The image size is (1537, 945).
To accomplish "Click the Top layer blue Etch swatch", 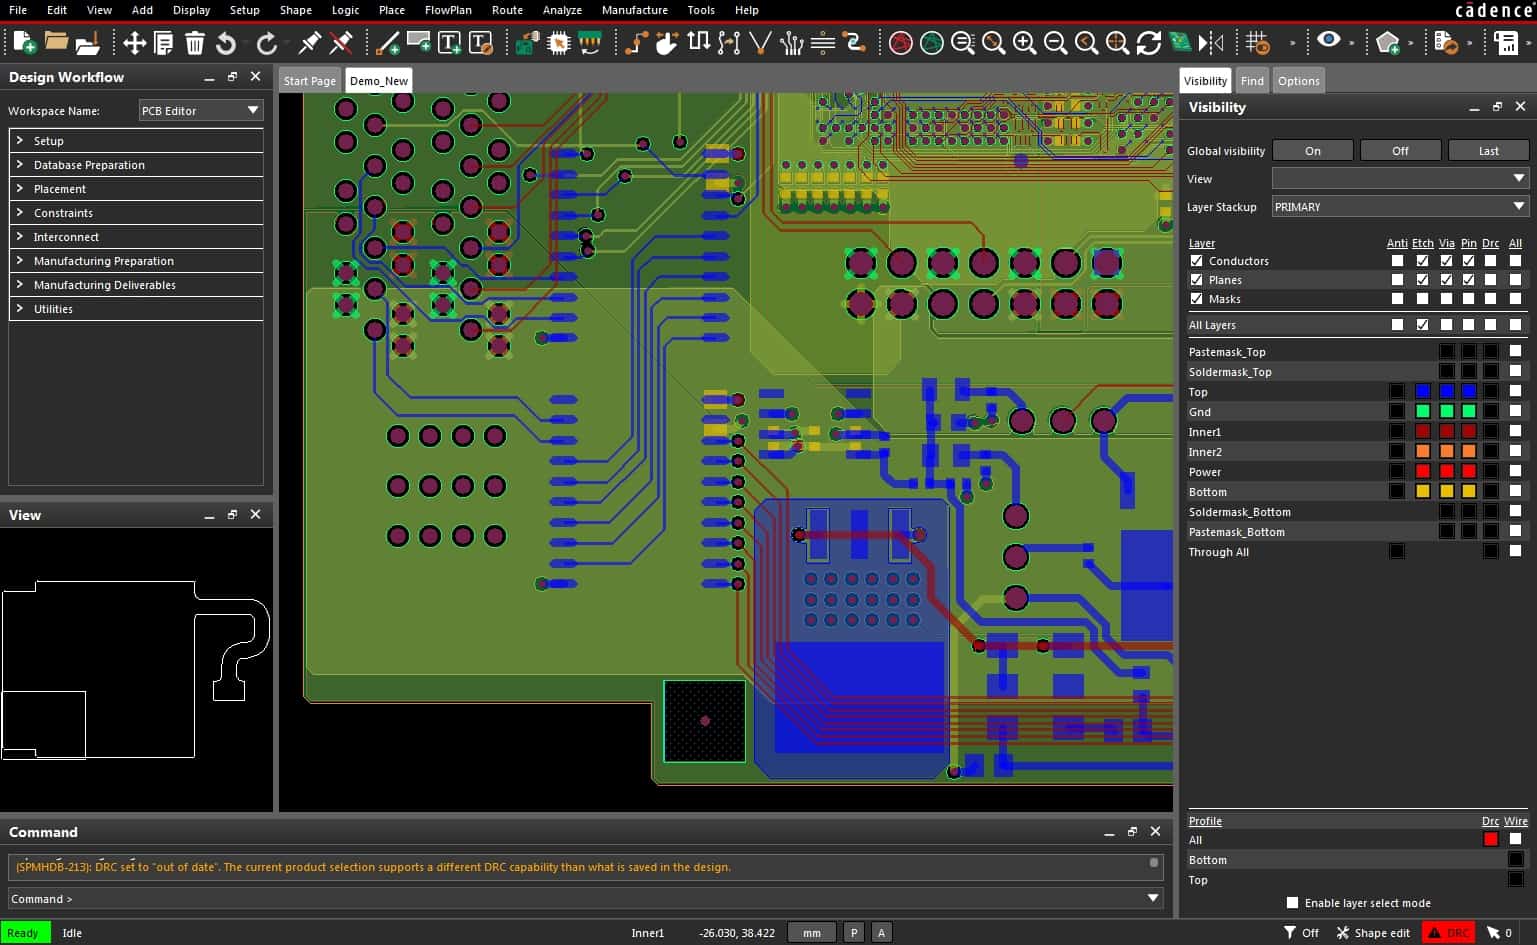I will 1422,391.
